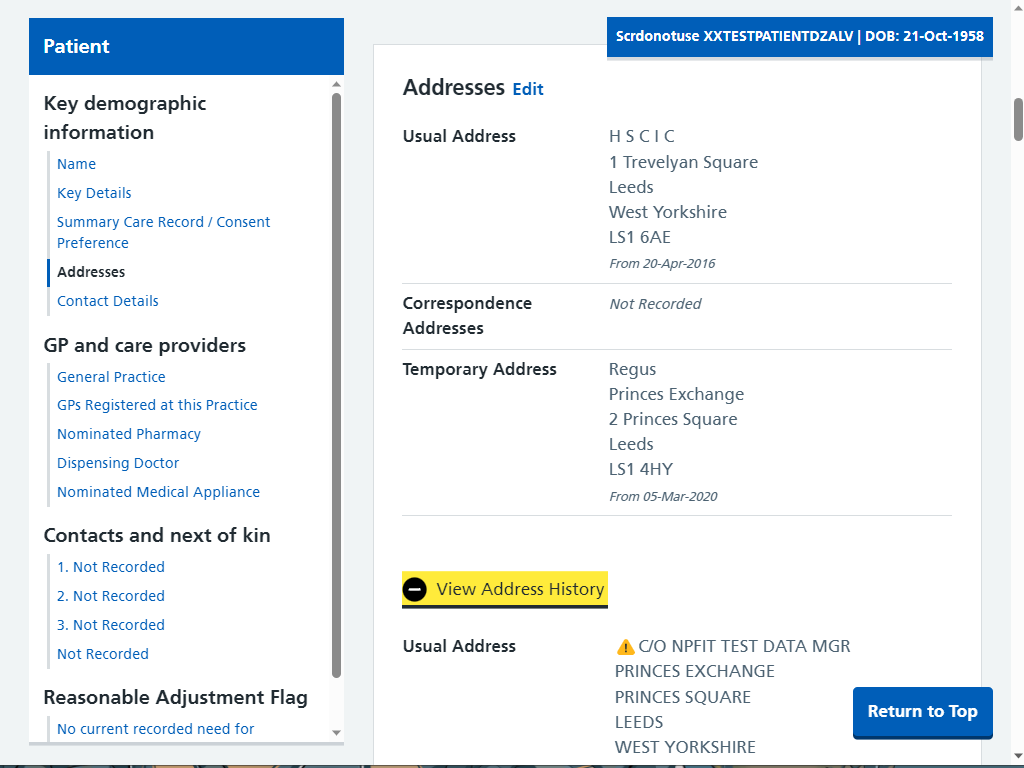The image size is (1024, 768).
Task: Open No current recorded need link
Action: point(155,729)
